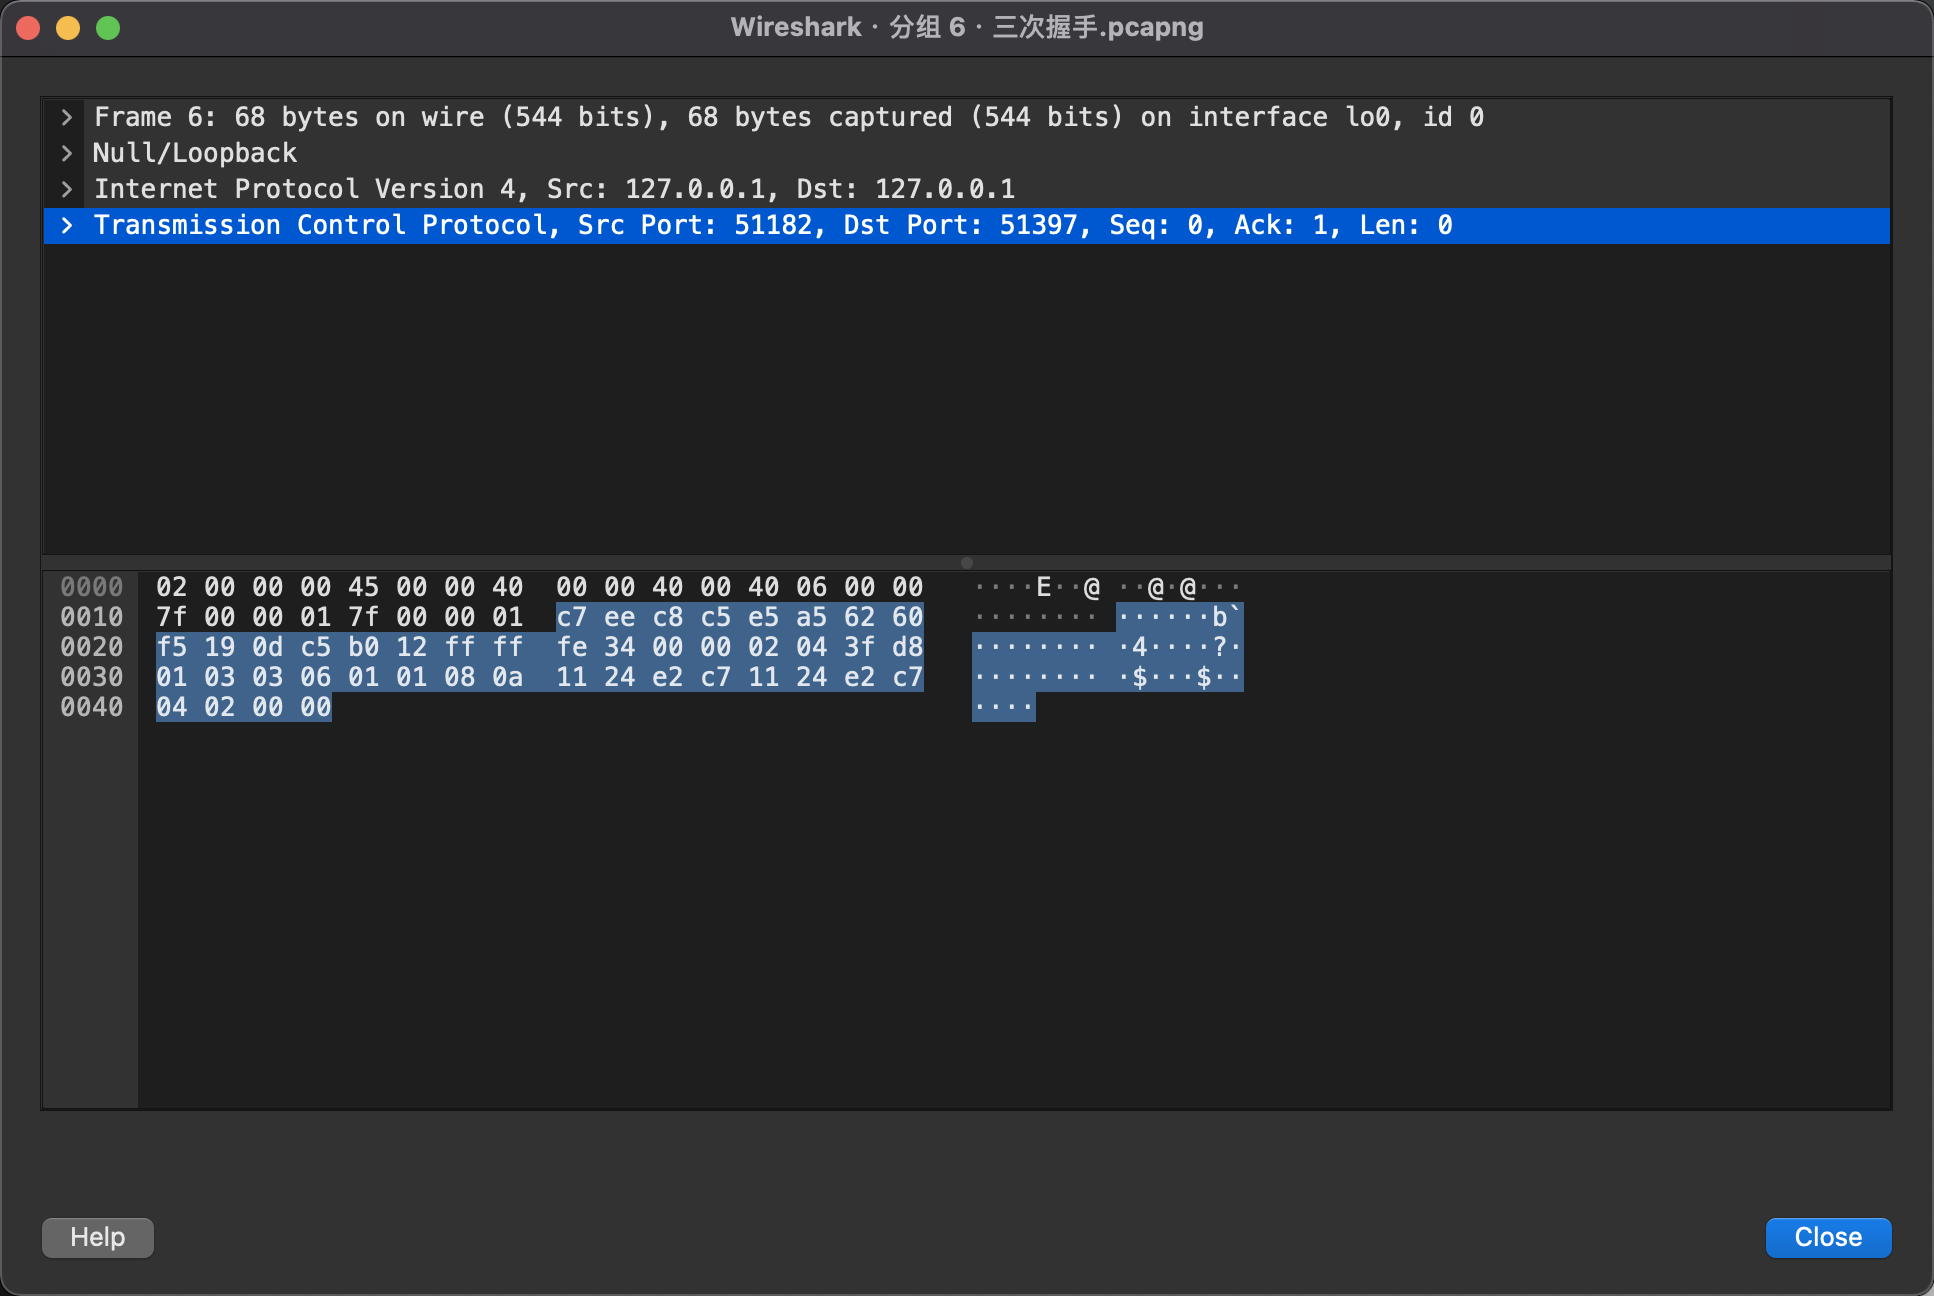Select the Null/Loopback protocol line
The width and height of the screenshot is (1934, 1296).
[195, 153]
